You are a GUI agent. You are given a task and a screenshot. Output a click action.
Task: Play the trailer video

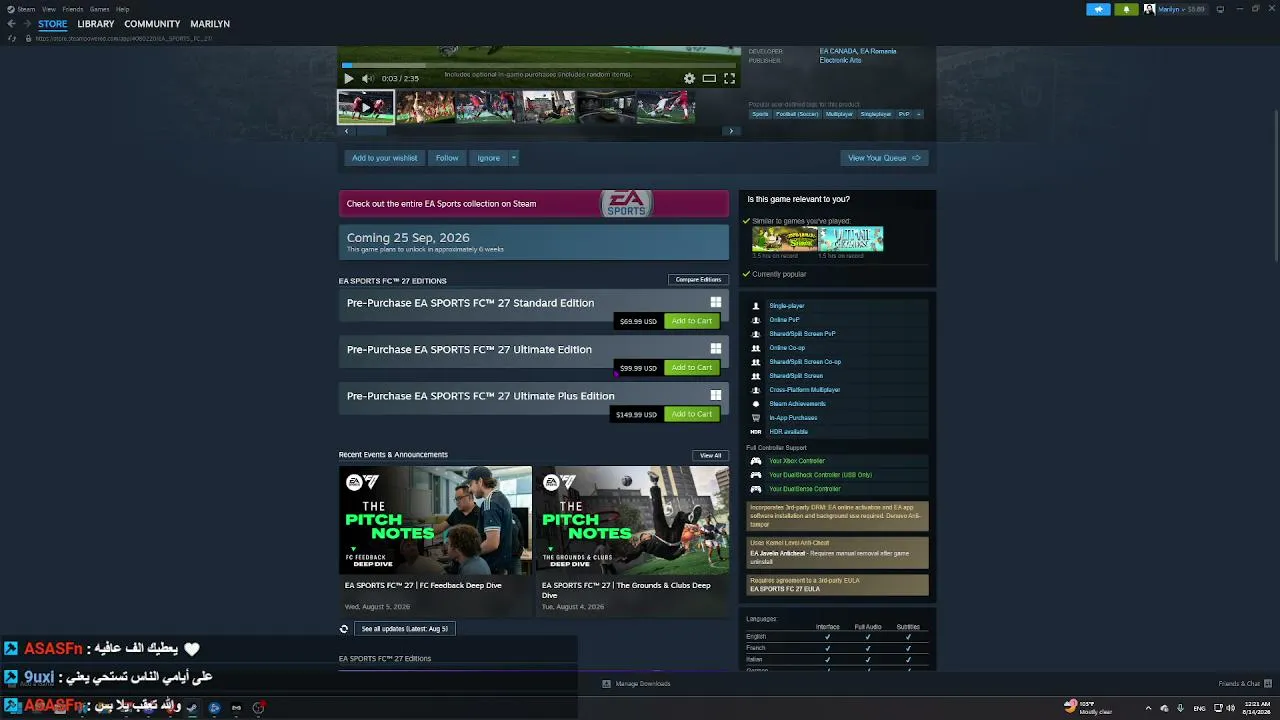348,78
